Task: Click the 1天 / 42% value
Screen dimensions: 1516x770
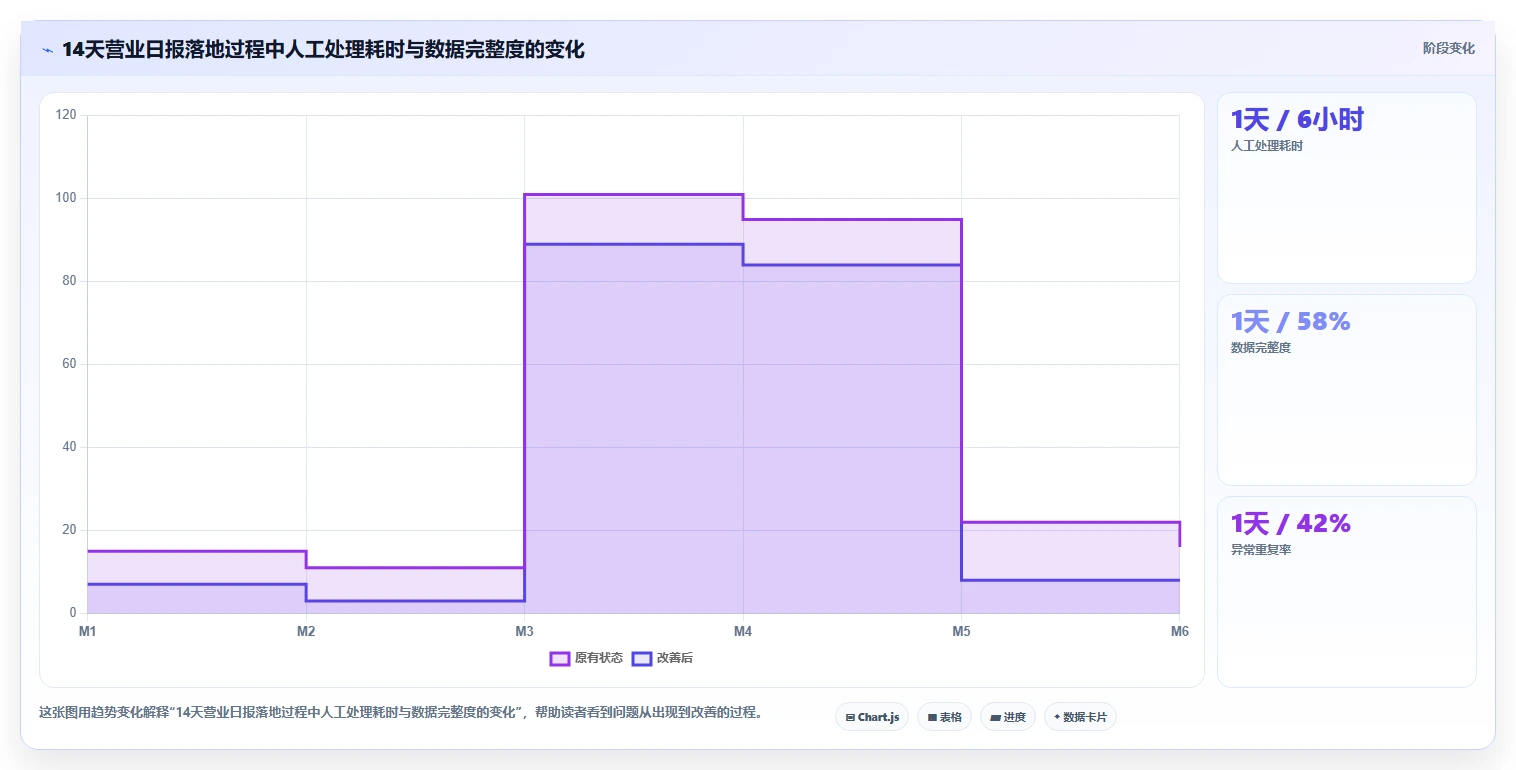Action: [1290, 524]
